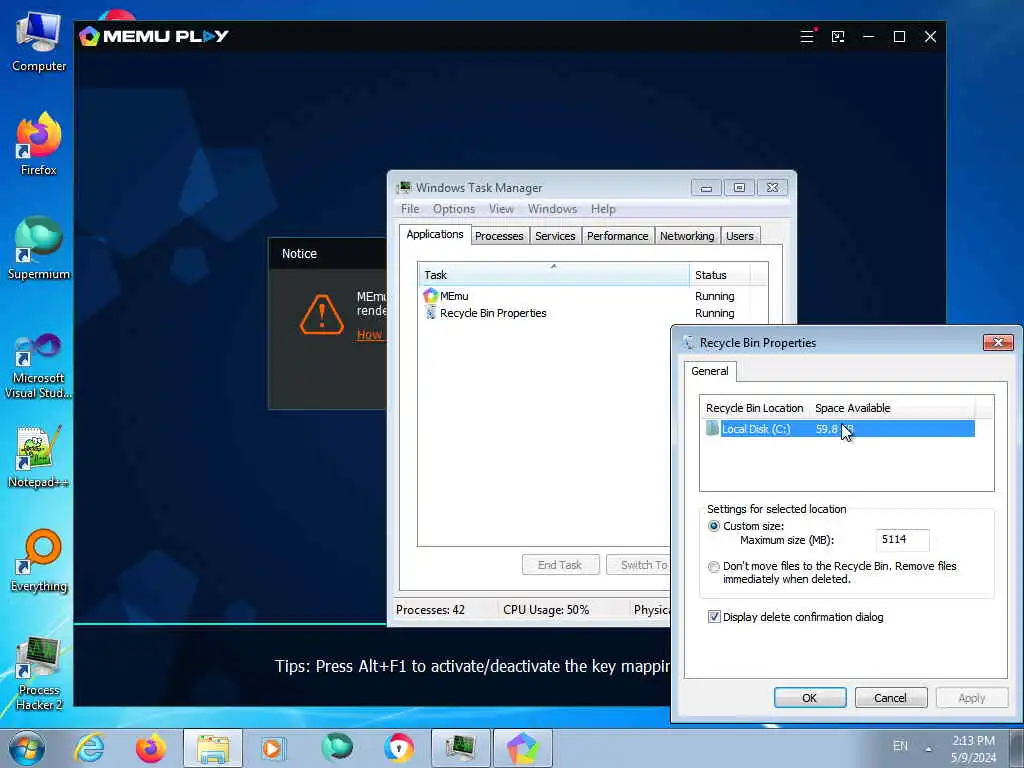Click the MEmu Play mini-window mode icon
Viewport: 1024px width, 768px height.
[838, 37]
